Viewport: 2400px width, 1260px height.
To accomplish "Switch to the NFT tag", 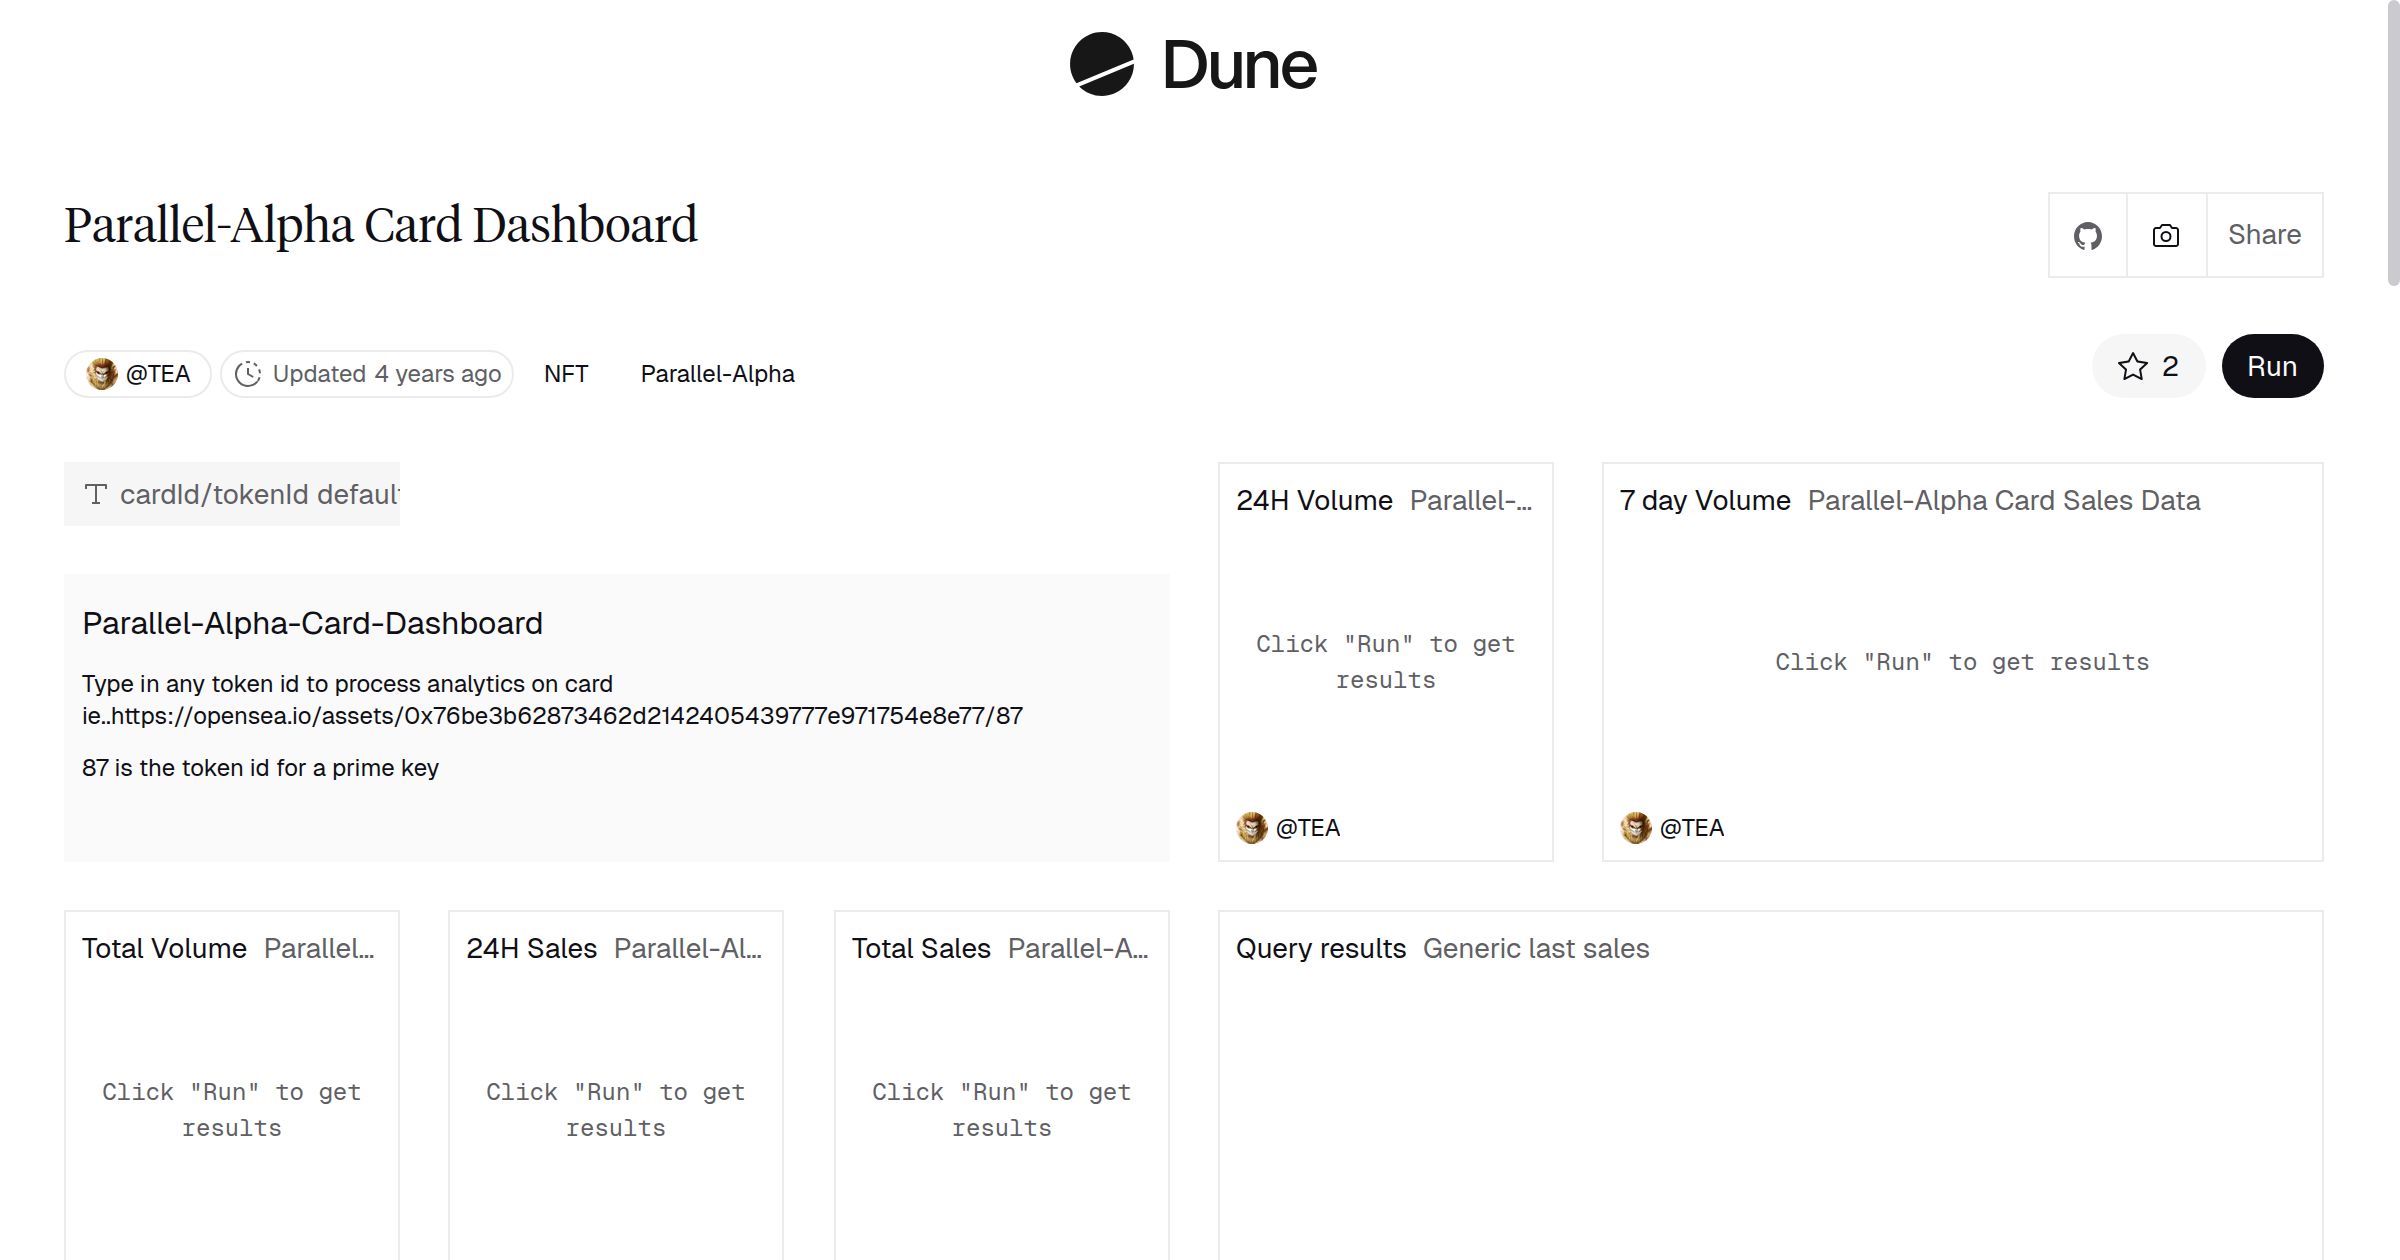I will click(x=566, y=373).
